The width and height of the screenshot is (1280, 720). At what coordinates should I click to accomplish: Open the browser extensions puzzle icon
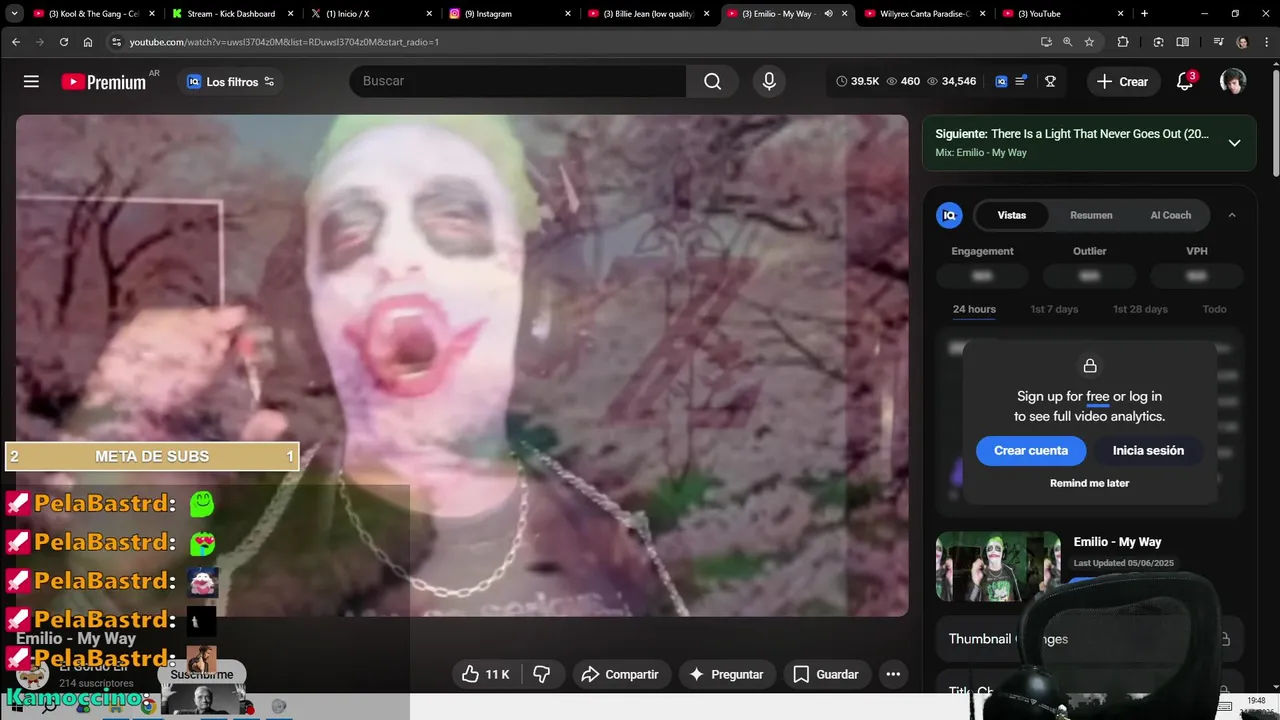(1123, 42)
